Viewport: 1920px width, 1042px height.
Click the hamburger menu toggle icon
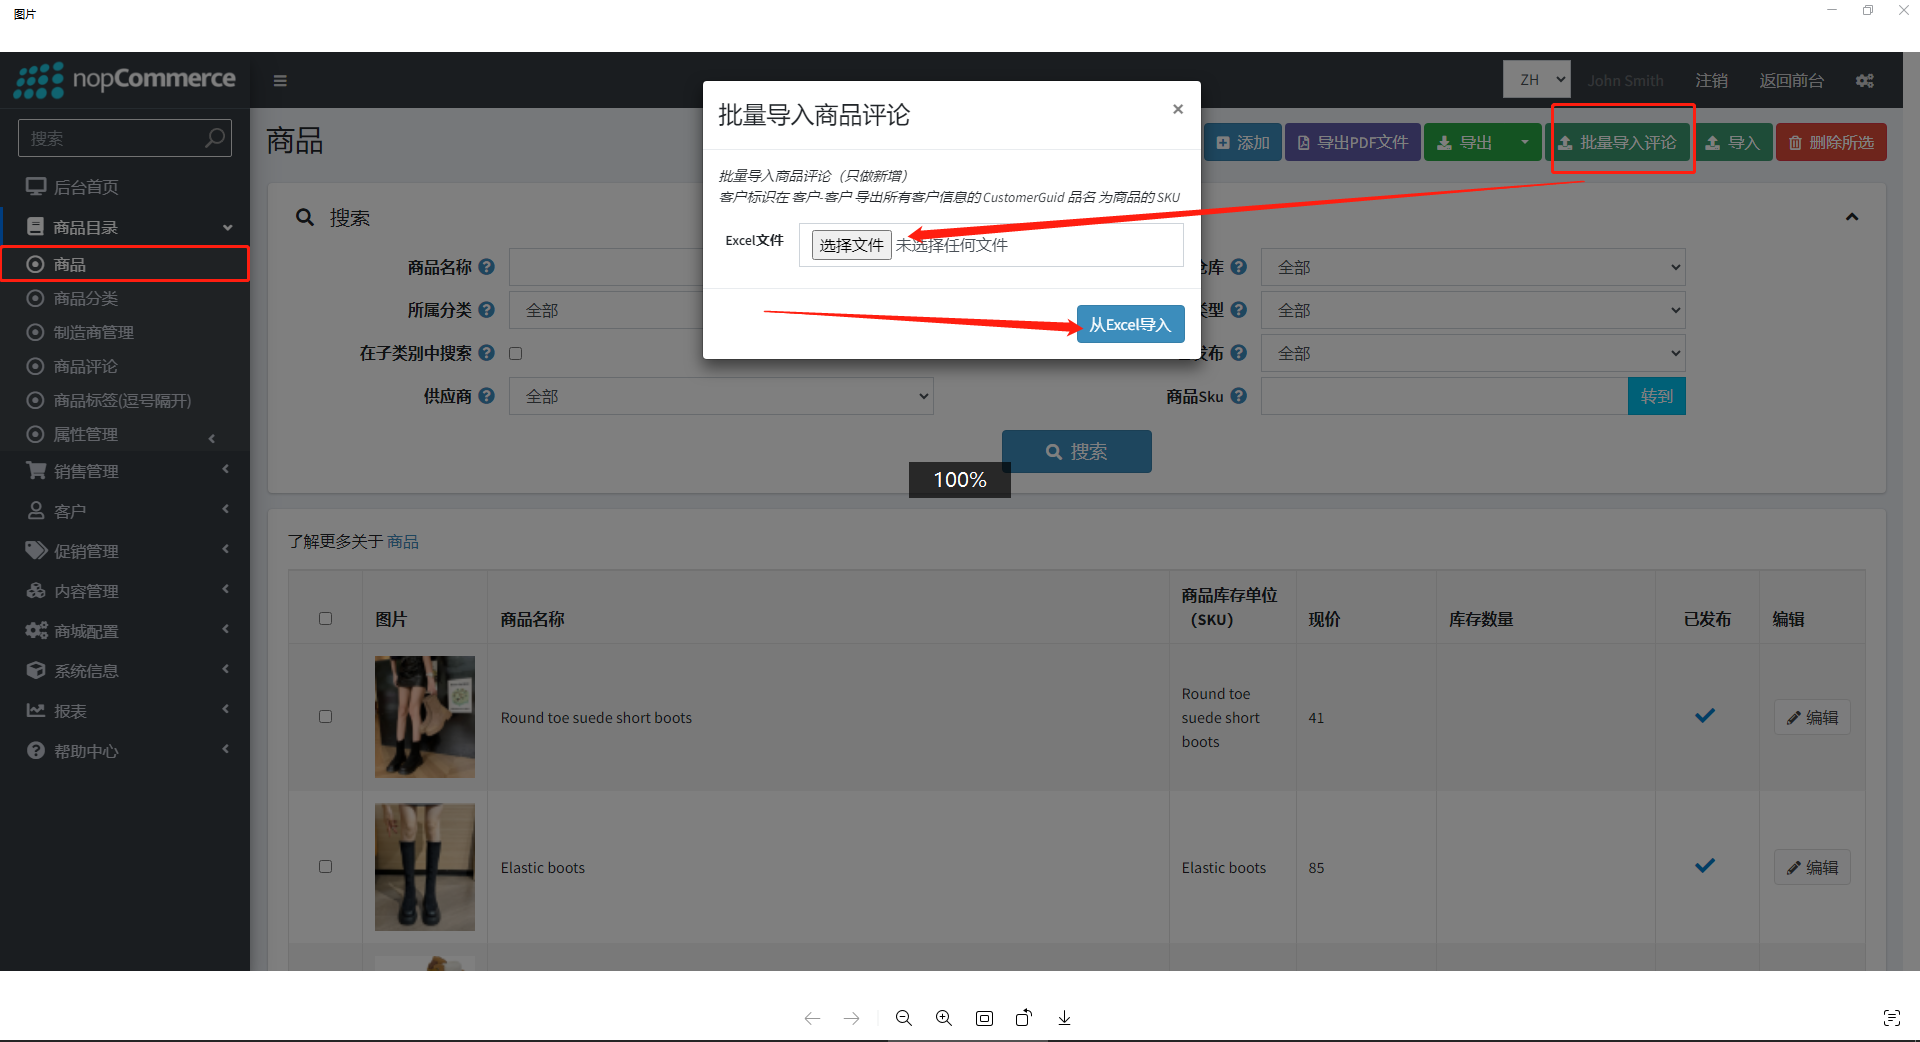[280, 81]
